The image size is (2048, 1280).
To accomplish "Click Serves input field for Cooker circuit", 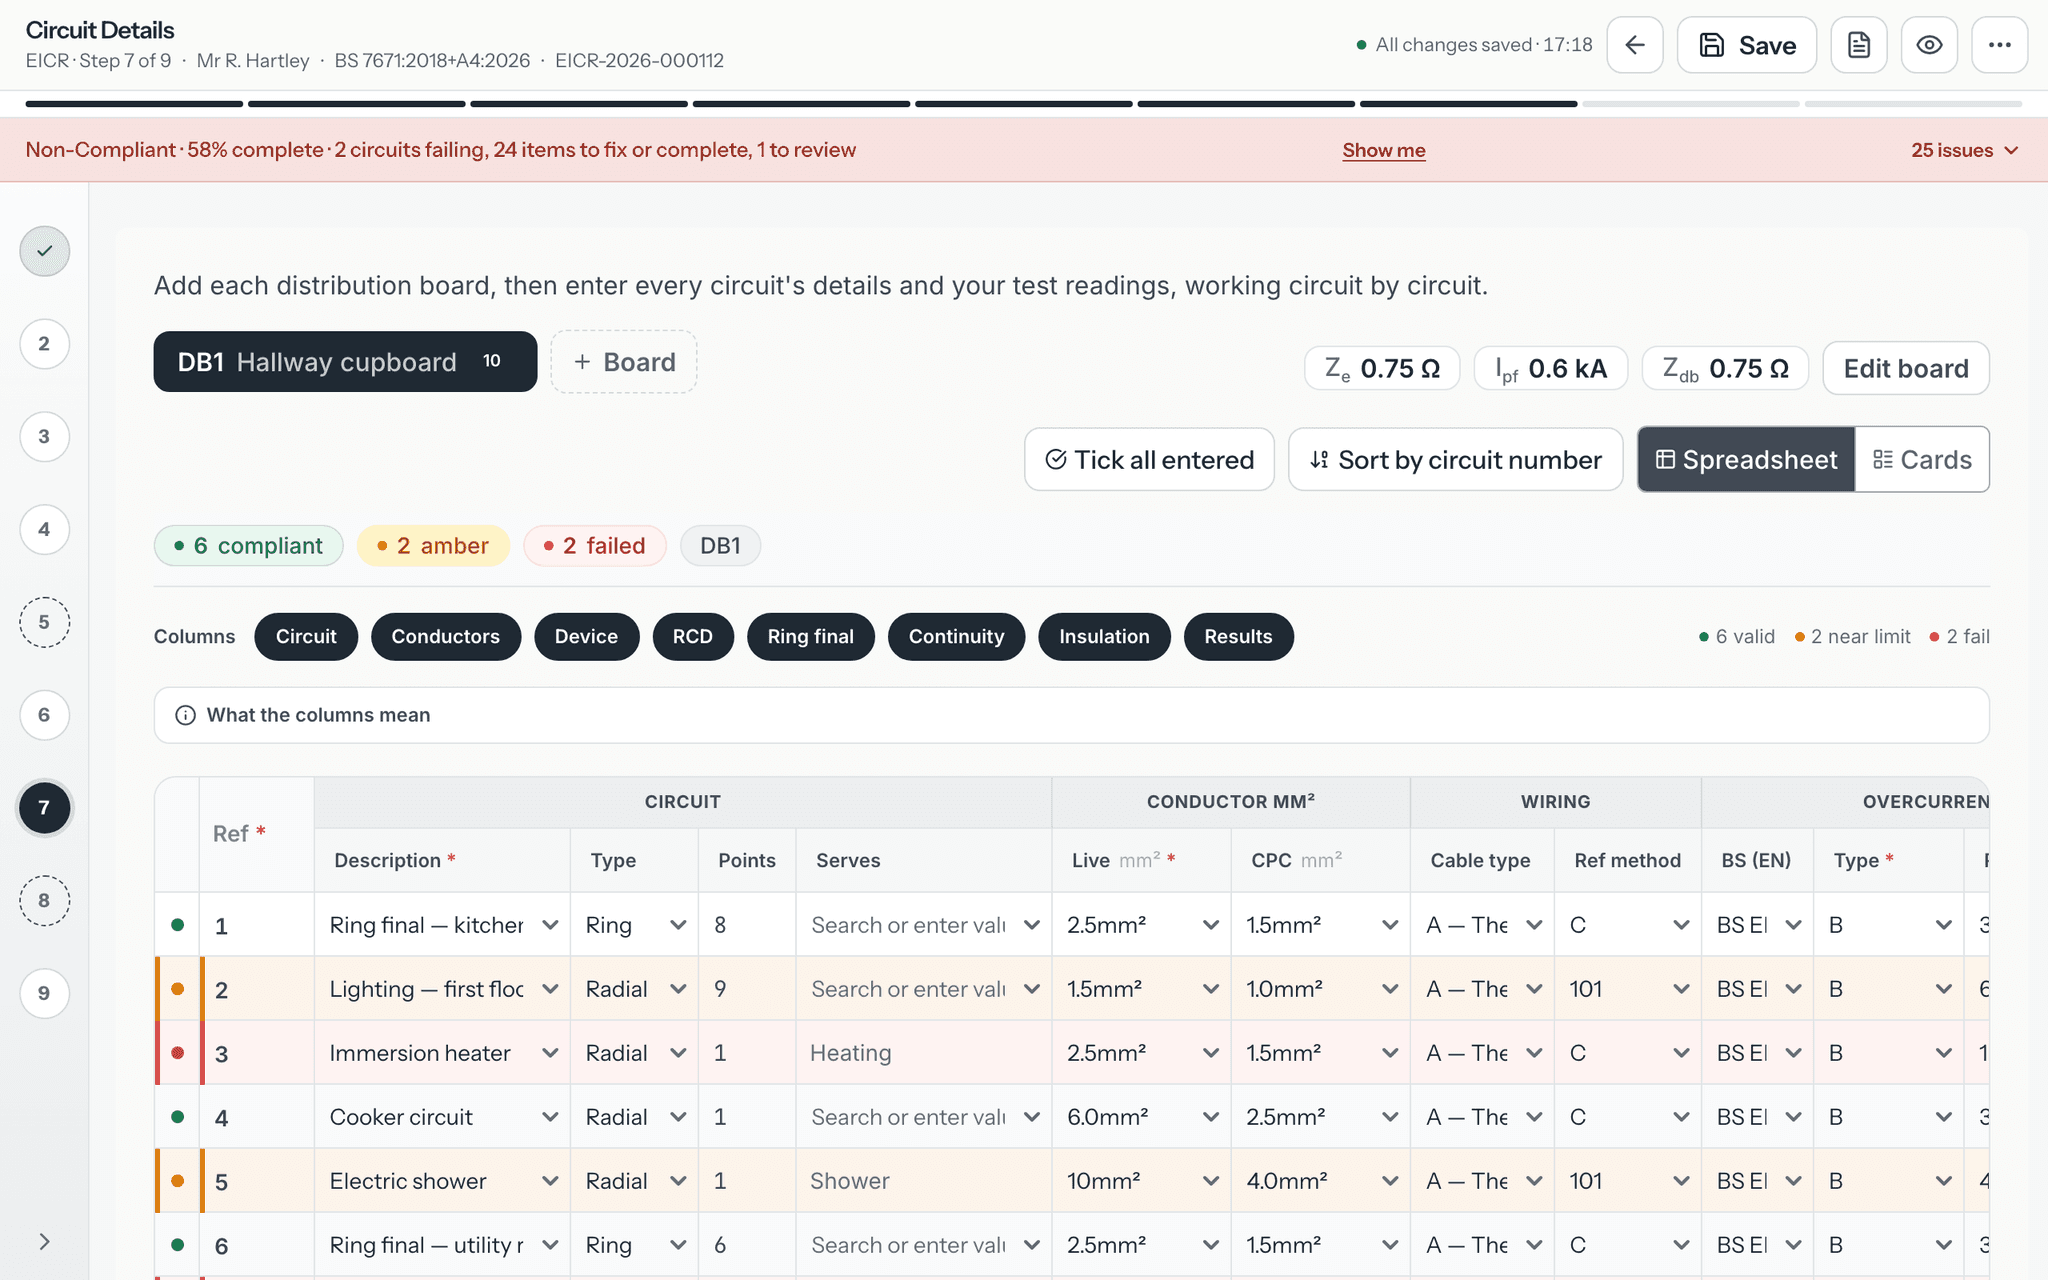I will [924, 1117].
